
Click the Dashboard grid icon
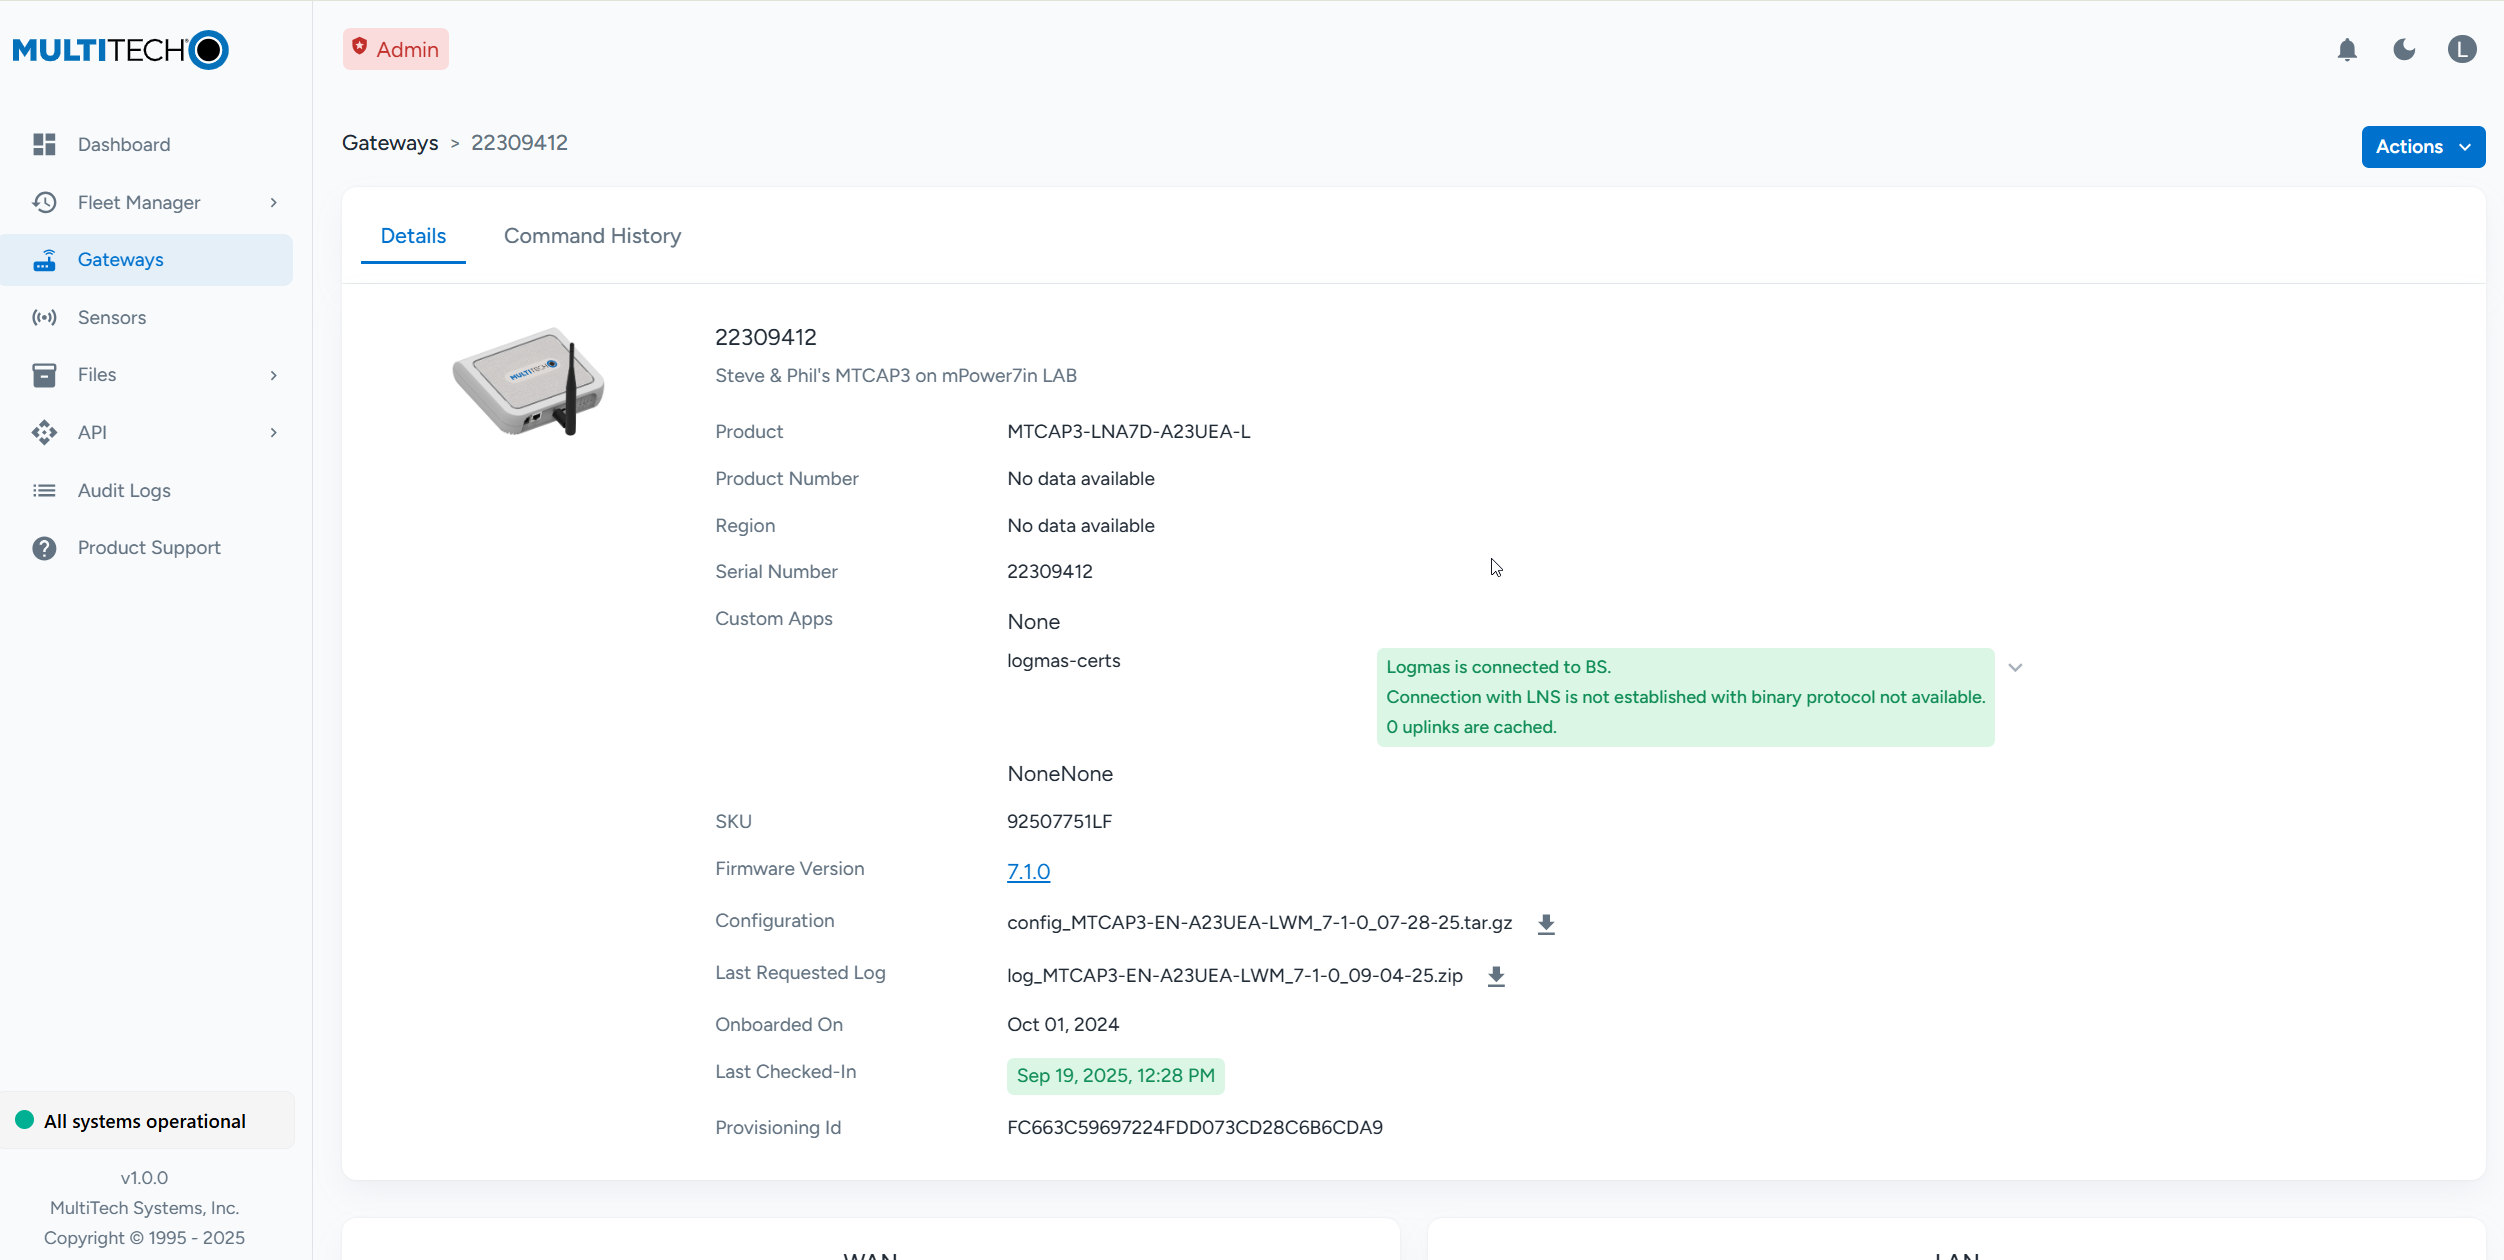coord(44,144)
